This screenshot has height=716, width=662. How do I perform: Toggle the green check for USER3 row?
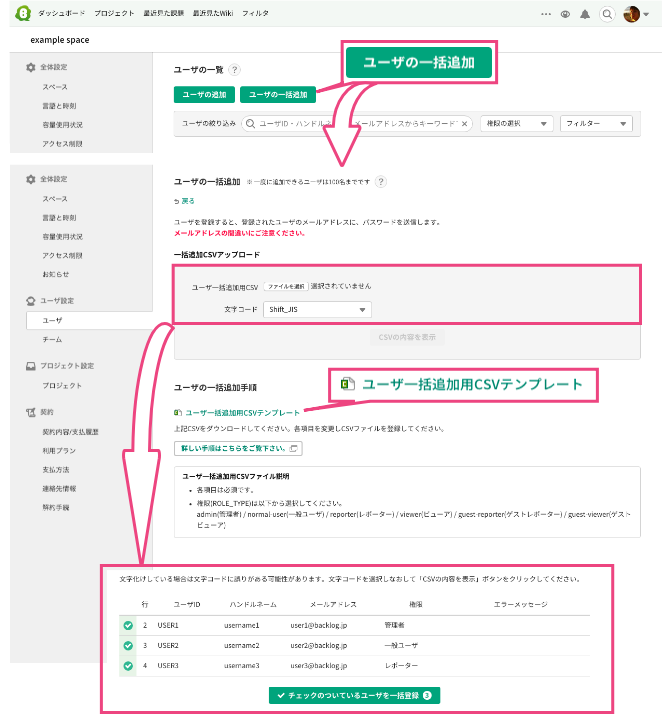tap(128, 666)
